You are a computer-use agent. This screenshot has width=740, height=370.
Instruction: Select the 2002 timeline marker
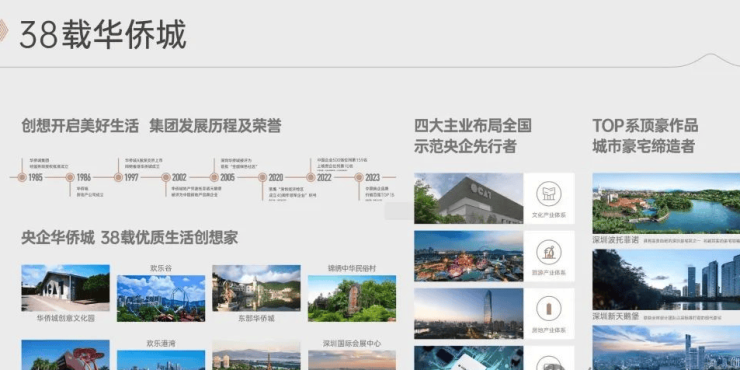(x=166, y=177)
